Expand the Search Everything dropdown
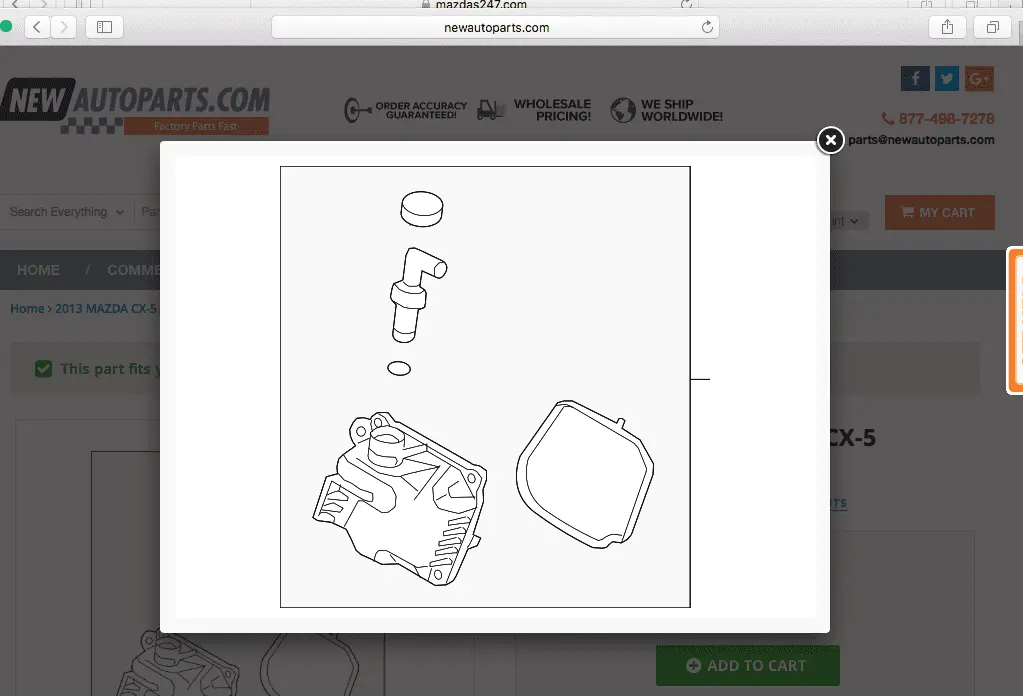 pos(67,212)
